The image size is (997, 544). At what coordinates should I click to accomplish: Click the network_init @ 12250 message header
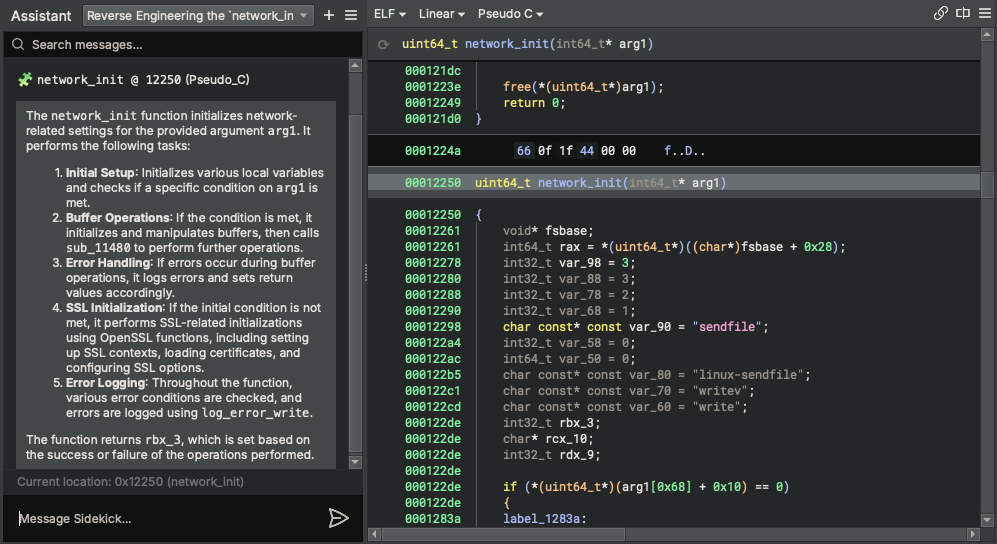click(143, 79)
